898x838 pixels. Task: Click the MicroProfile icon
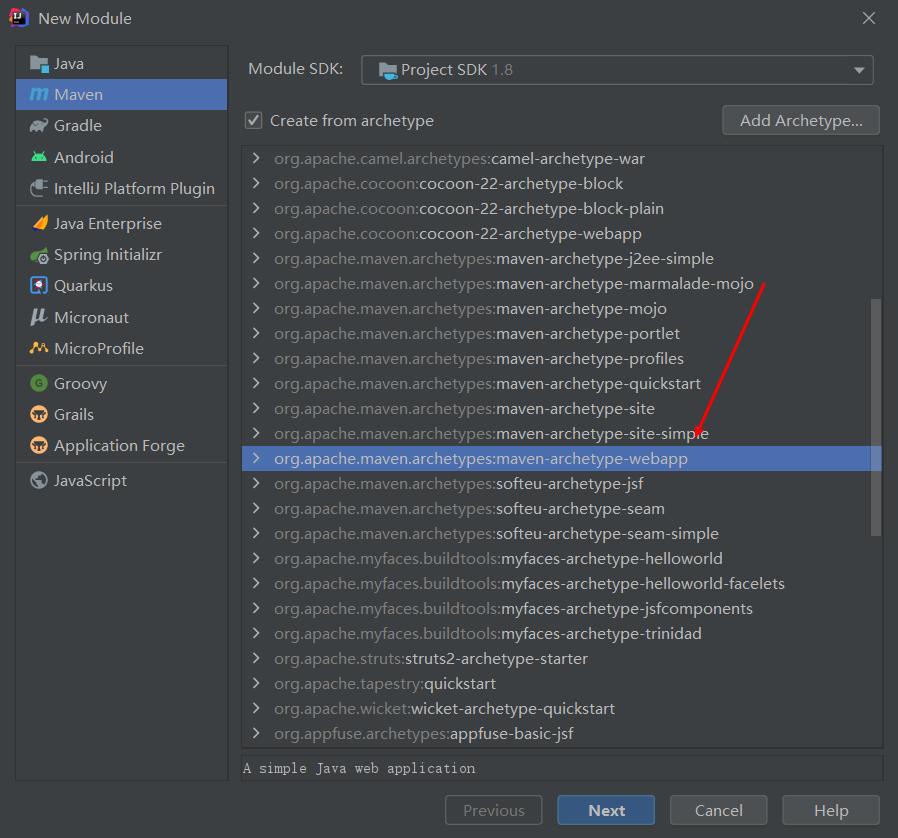39,348
